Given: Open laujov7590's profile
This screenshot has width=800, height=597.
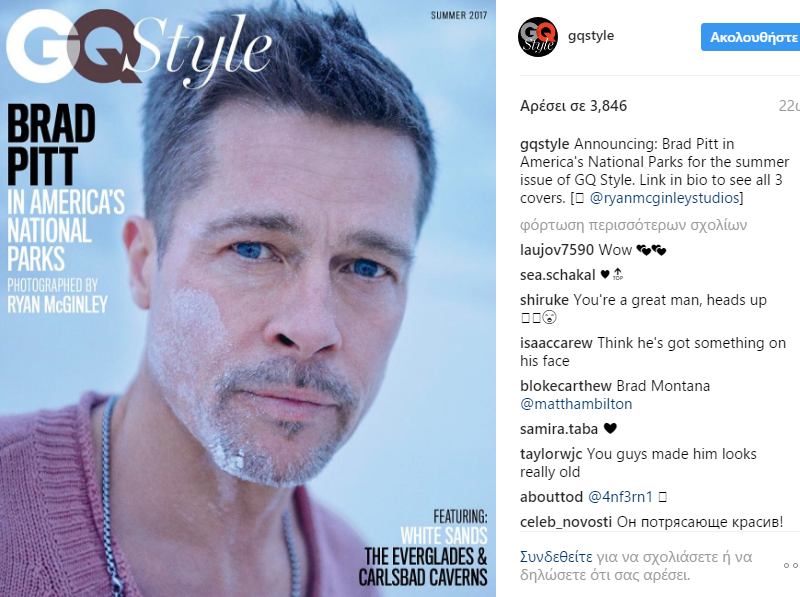Looking at the screenshot, I should pos(557,250).
